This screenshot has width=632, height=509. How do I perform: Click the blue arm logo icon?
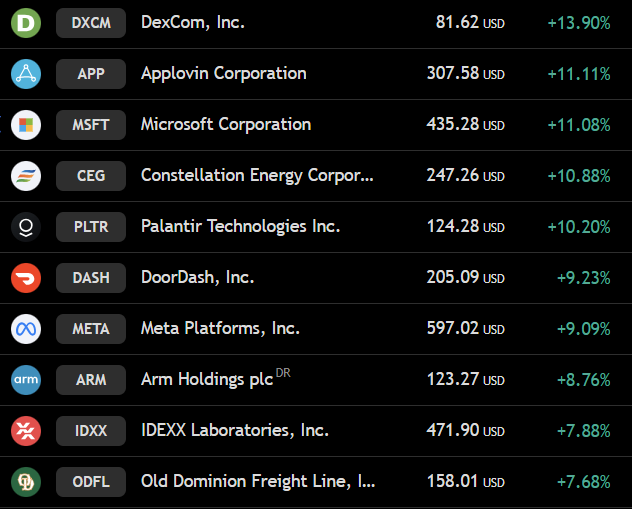26,380
